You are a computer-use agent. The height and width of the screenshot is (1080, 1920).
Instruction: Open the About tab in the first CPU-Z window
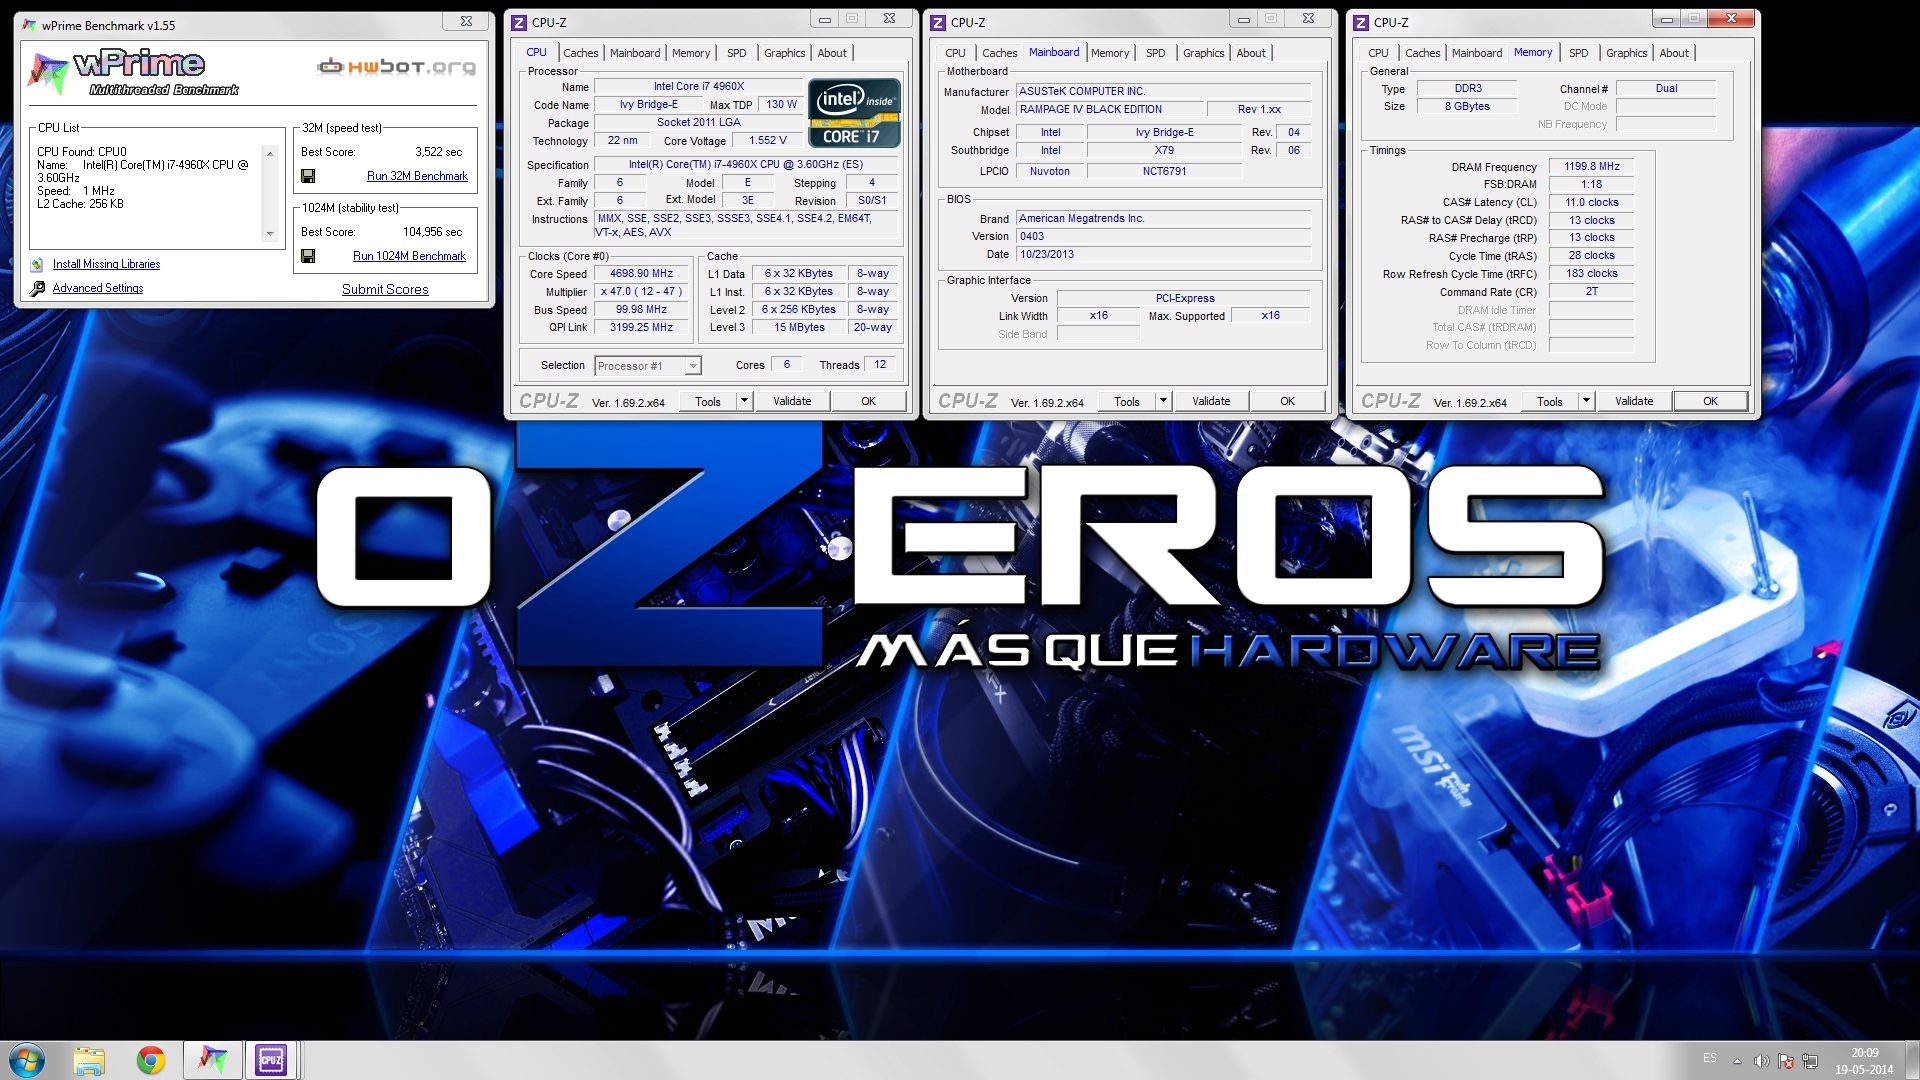point(832,53)
